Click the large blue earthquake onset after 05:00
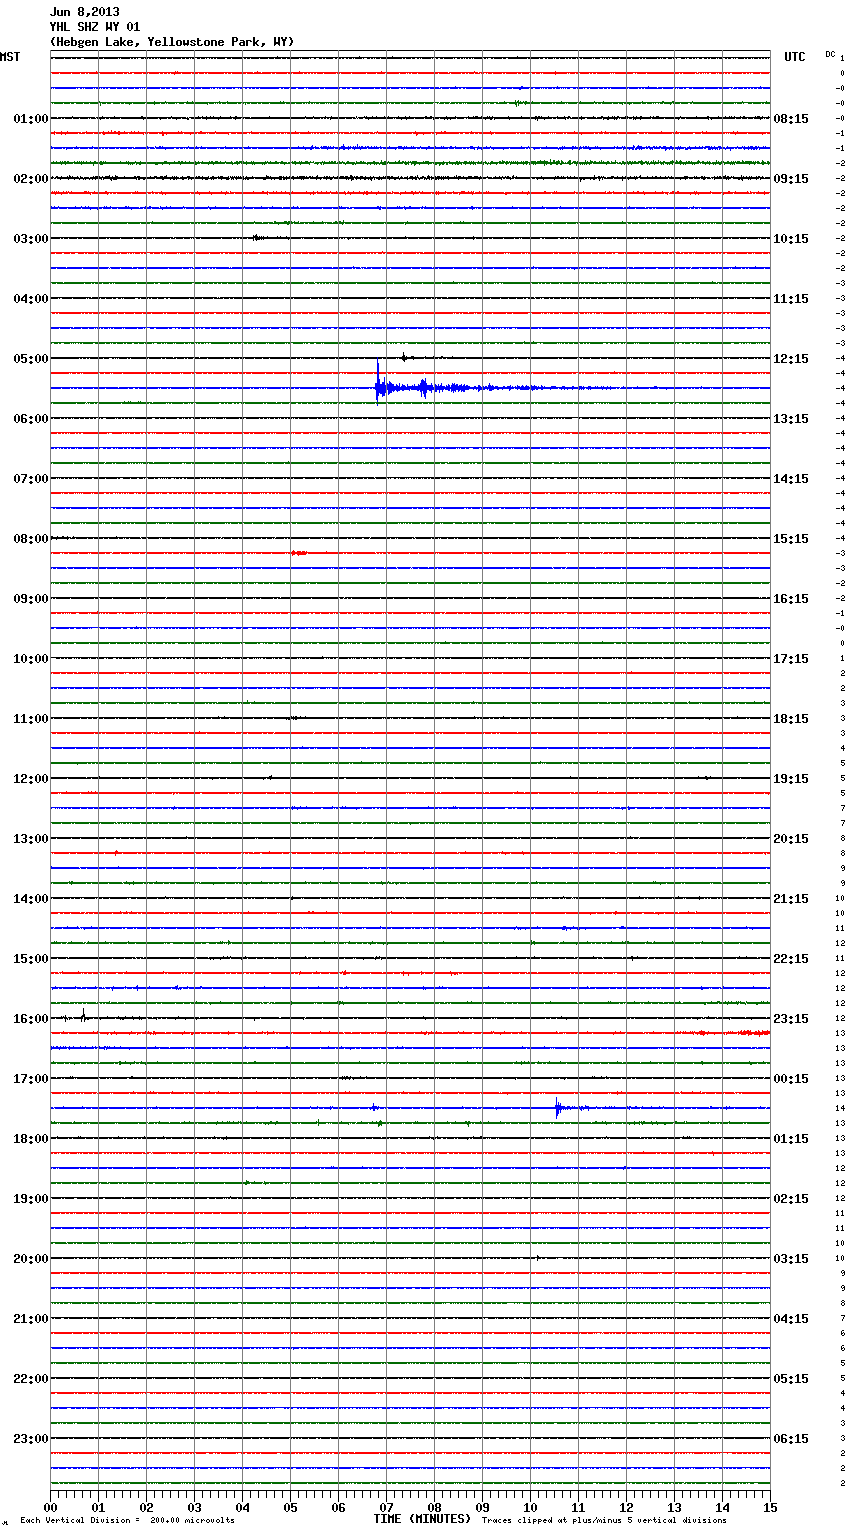 [x=378, y=386]
